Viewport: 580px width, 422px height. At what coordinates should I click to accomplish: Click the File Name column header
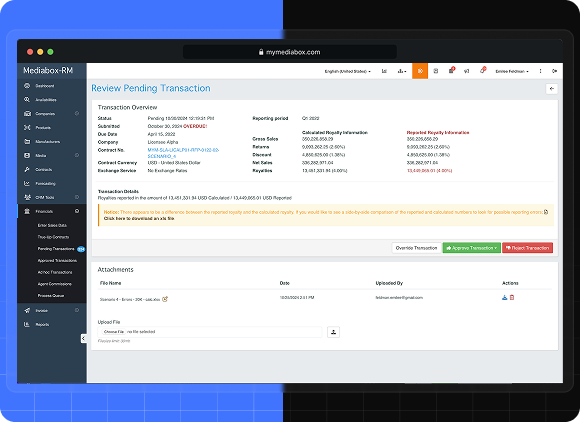point(111,283)
